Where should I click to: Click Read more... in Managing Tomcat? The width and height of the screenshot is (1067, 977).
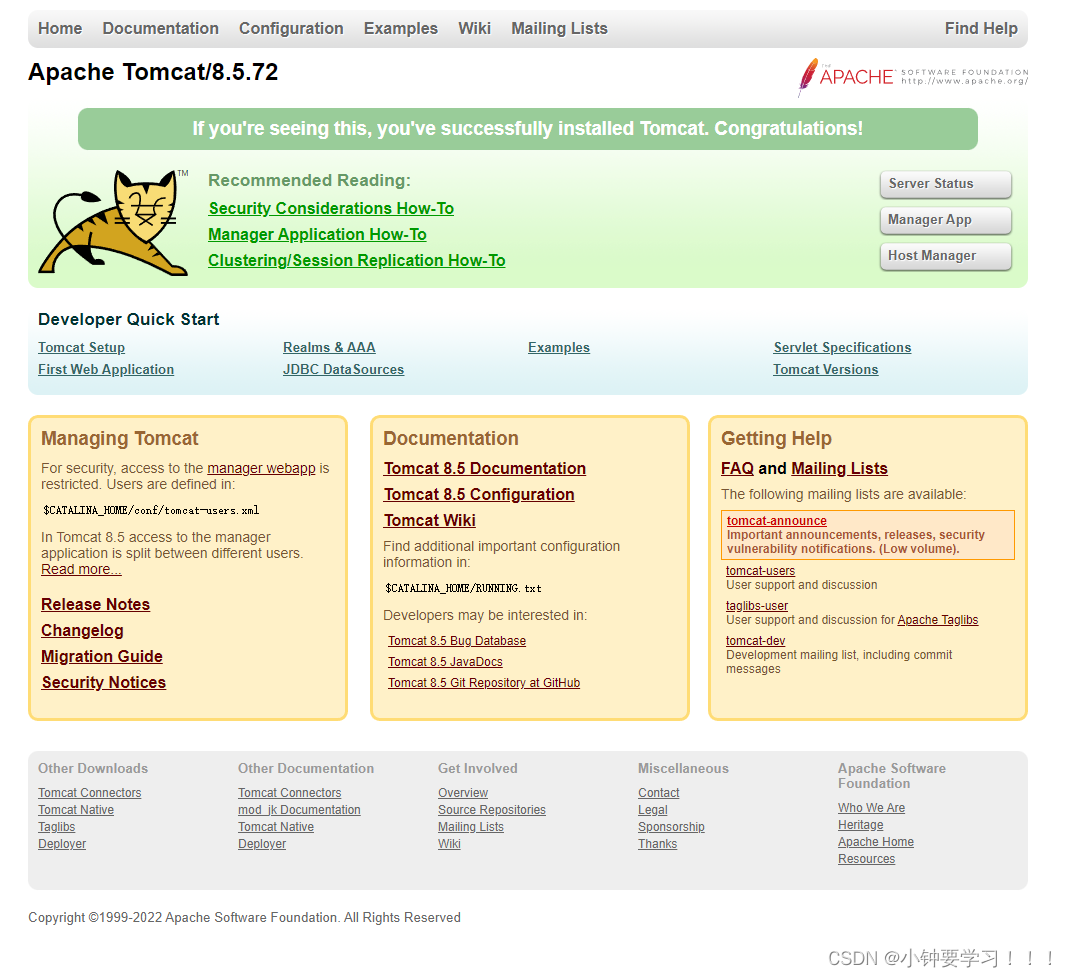pyautogui.click(x=81, y=569)
